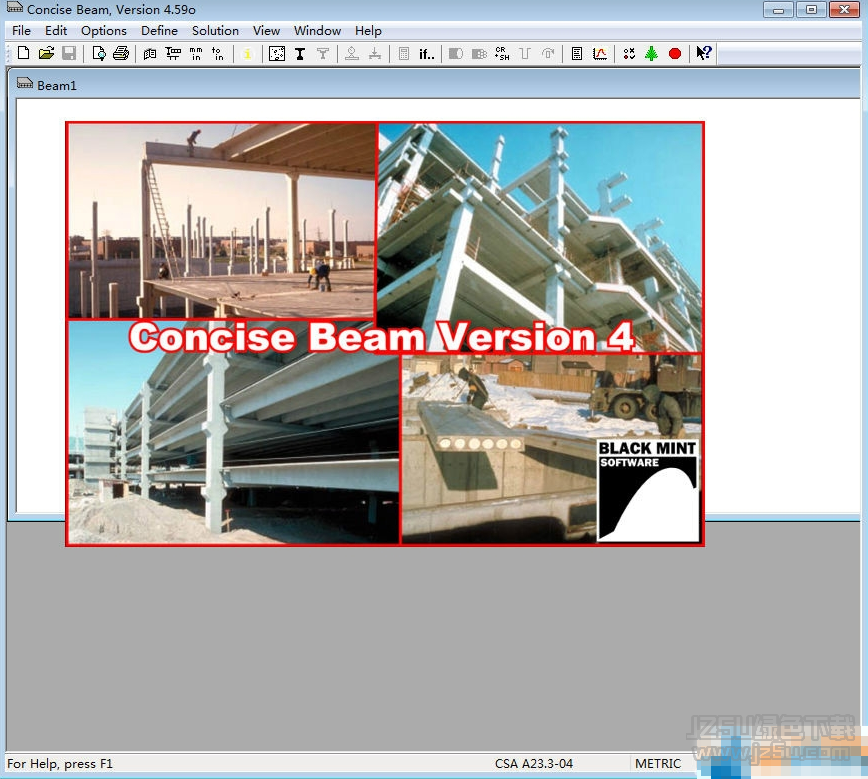Click the floppy disk Save icon
The height and width of the screenshot is (779, 868).
click(x=69, y=53)
